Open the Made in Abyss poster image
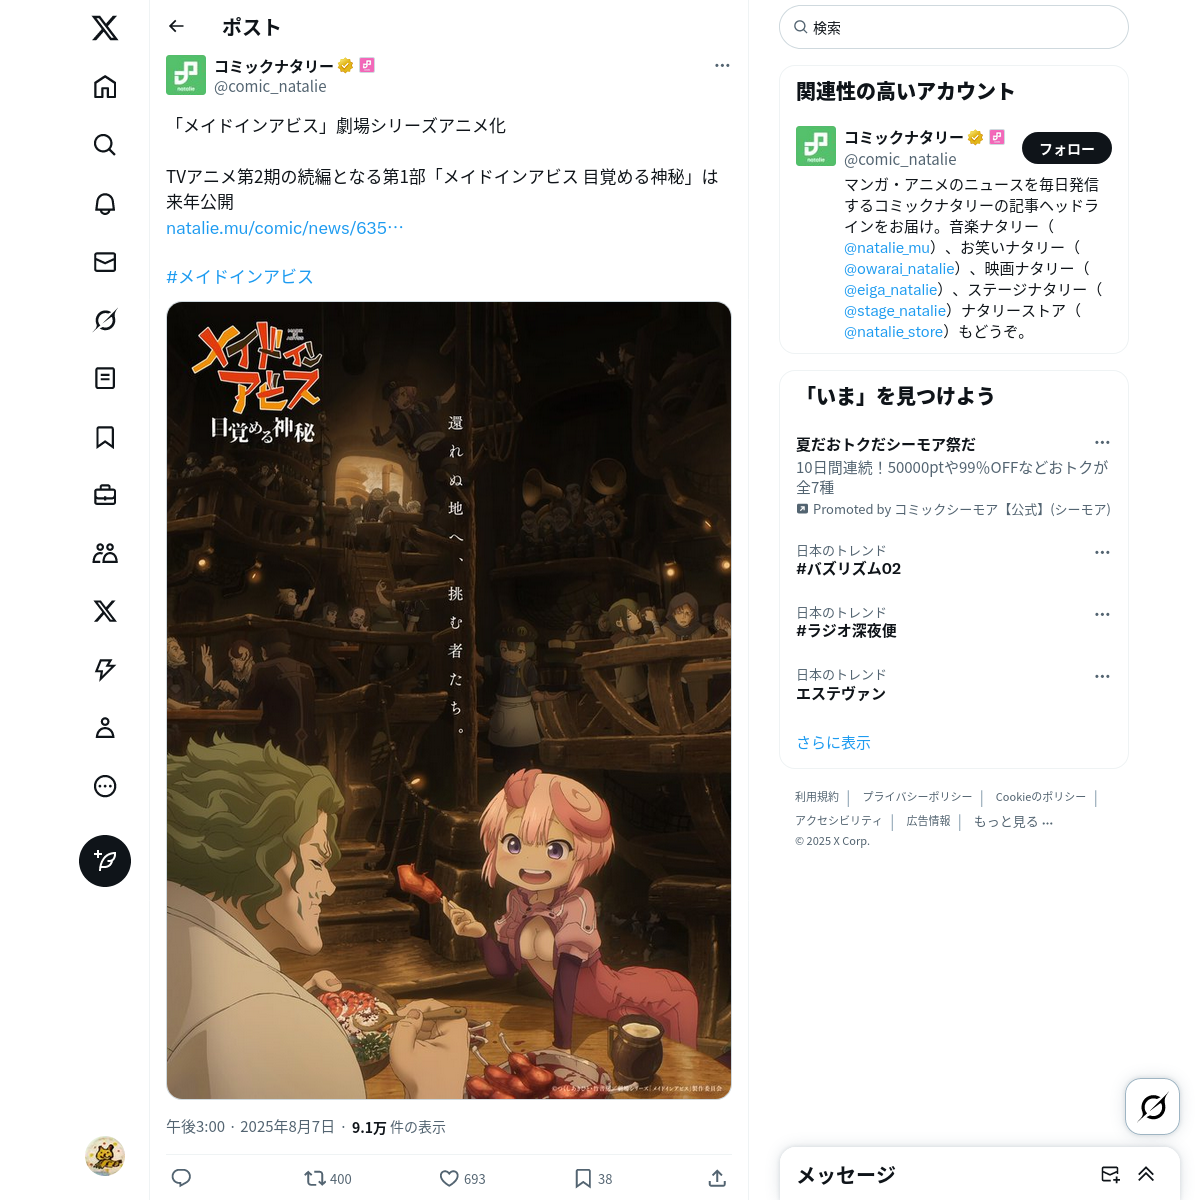The height and width of the screenshot is (1200, 1200). coord(449,700)
